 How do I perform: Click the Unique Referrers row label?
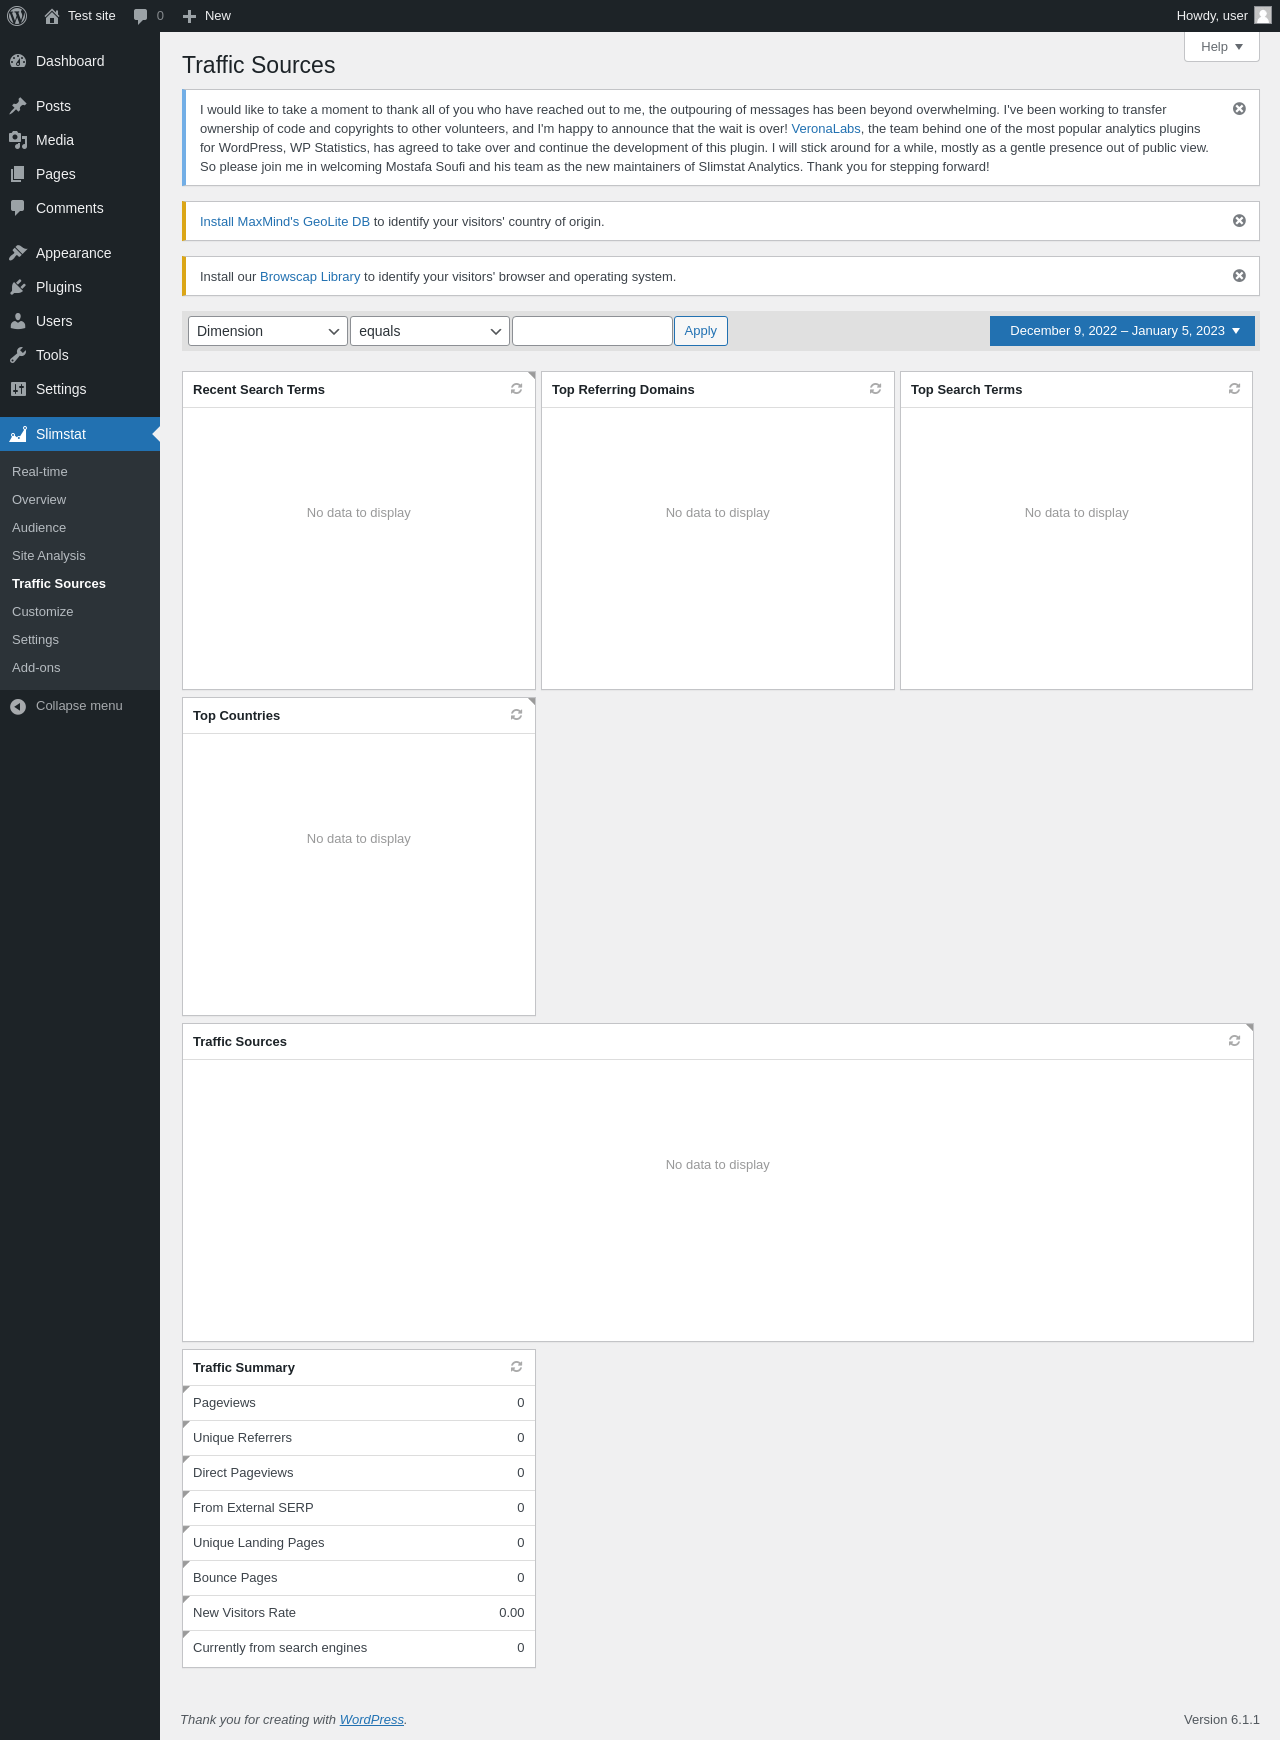[x=242, y=1438]
